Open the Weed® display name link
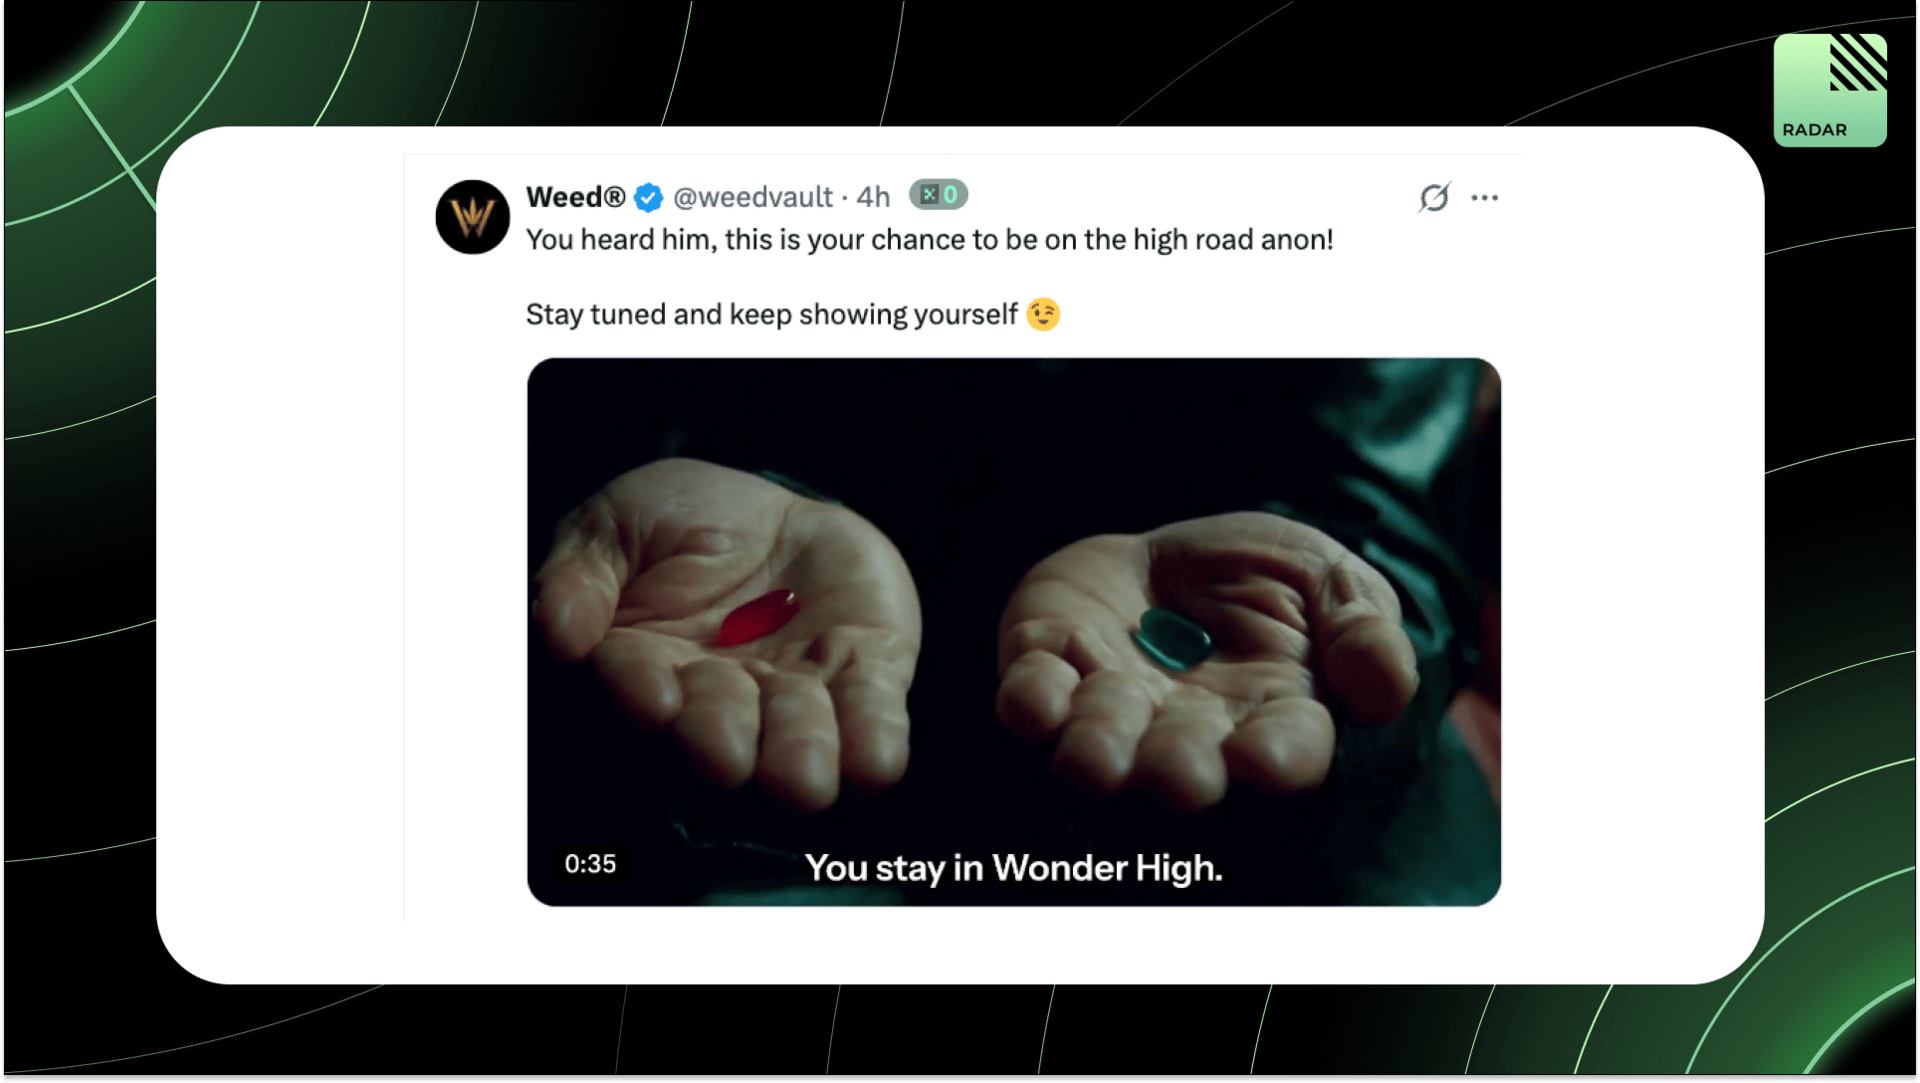Viewport: 1920px width, 1083px height. click(575, 197)
